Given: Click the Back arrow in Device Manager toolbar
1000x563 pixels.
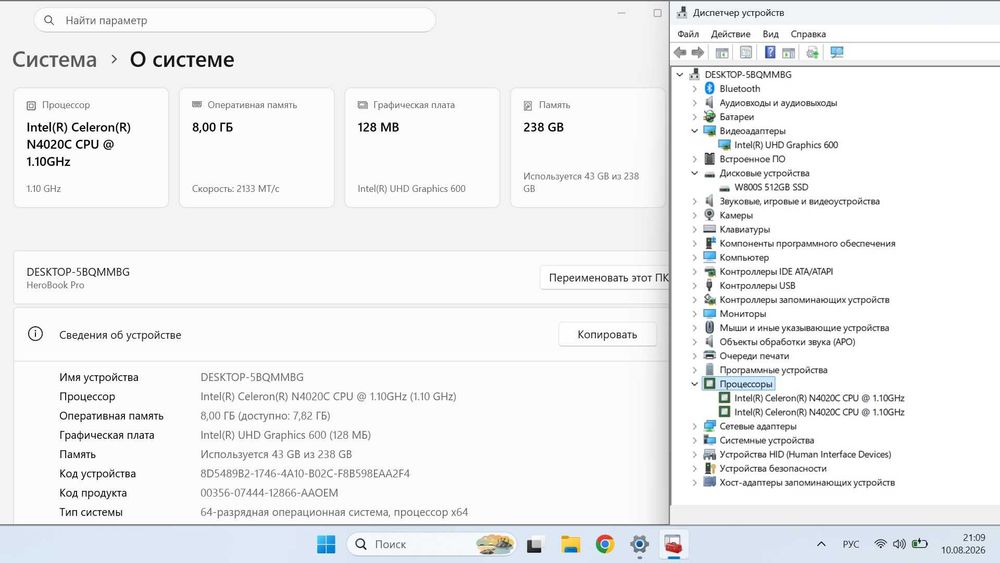Looking at the screenshot, I should [680, 52].
